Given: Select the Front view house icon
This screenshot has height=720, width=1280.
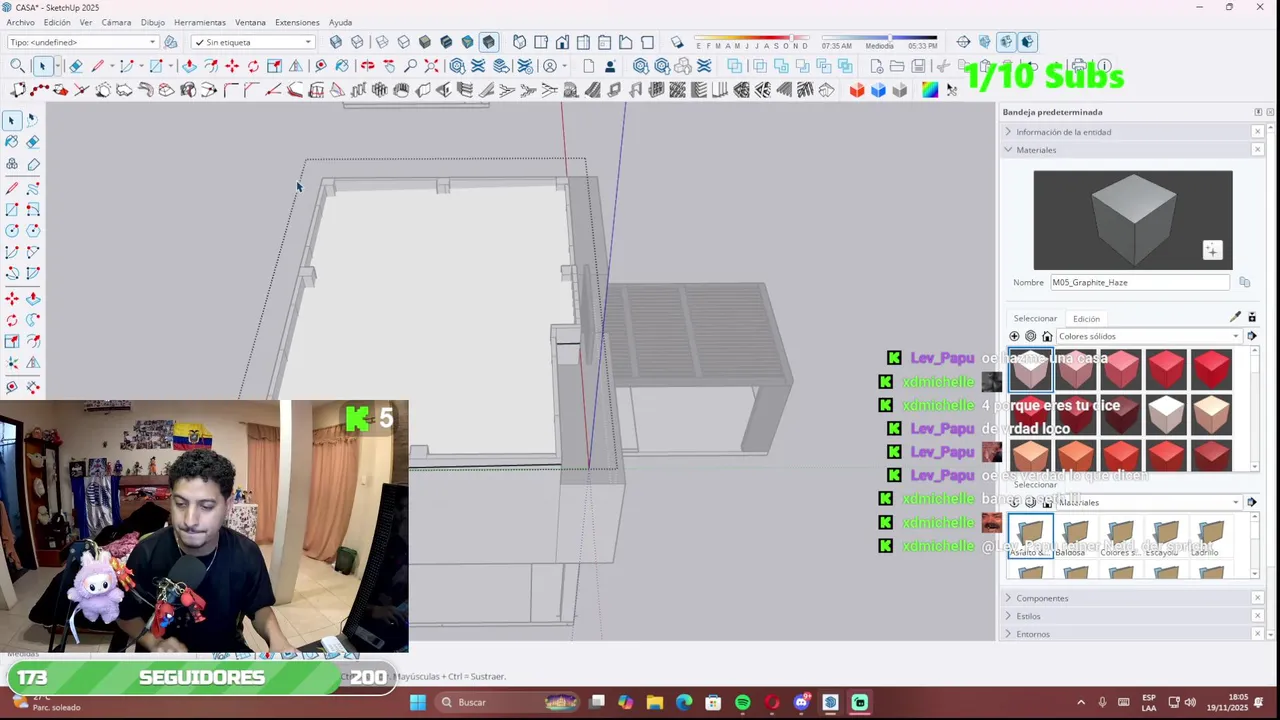Looking at the screenshot, I should point(562,42).
